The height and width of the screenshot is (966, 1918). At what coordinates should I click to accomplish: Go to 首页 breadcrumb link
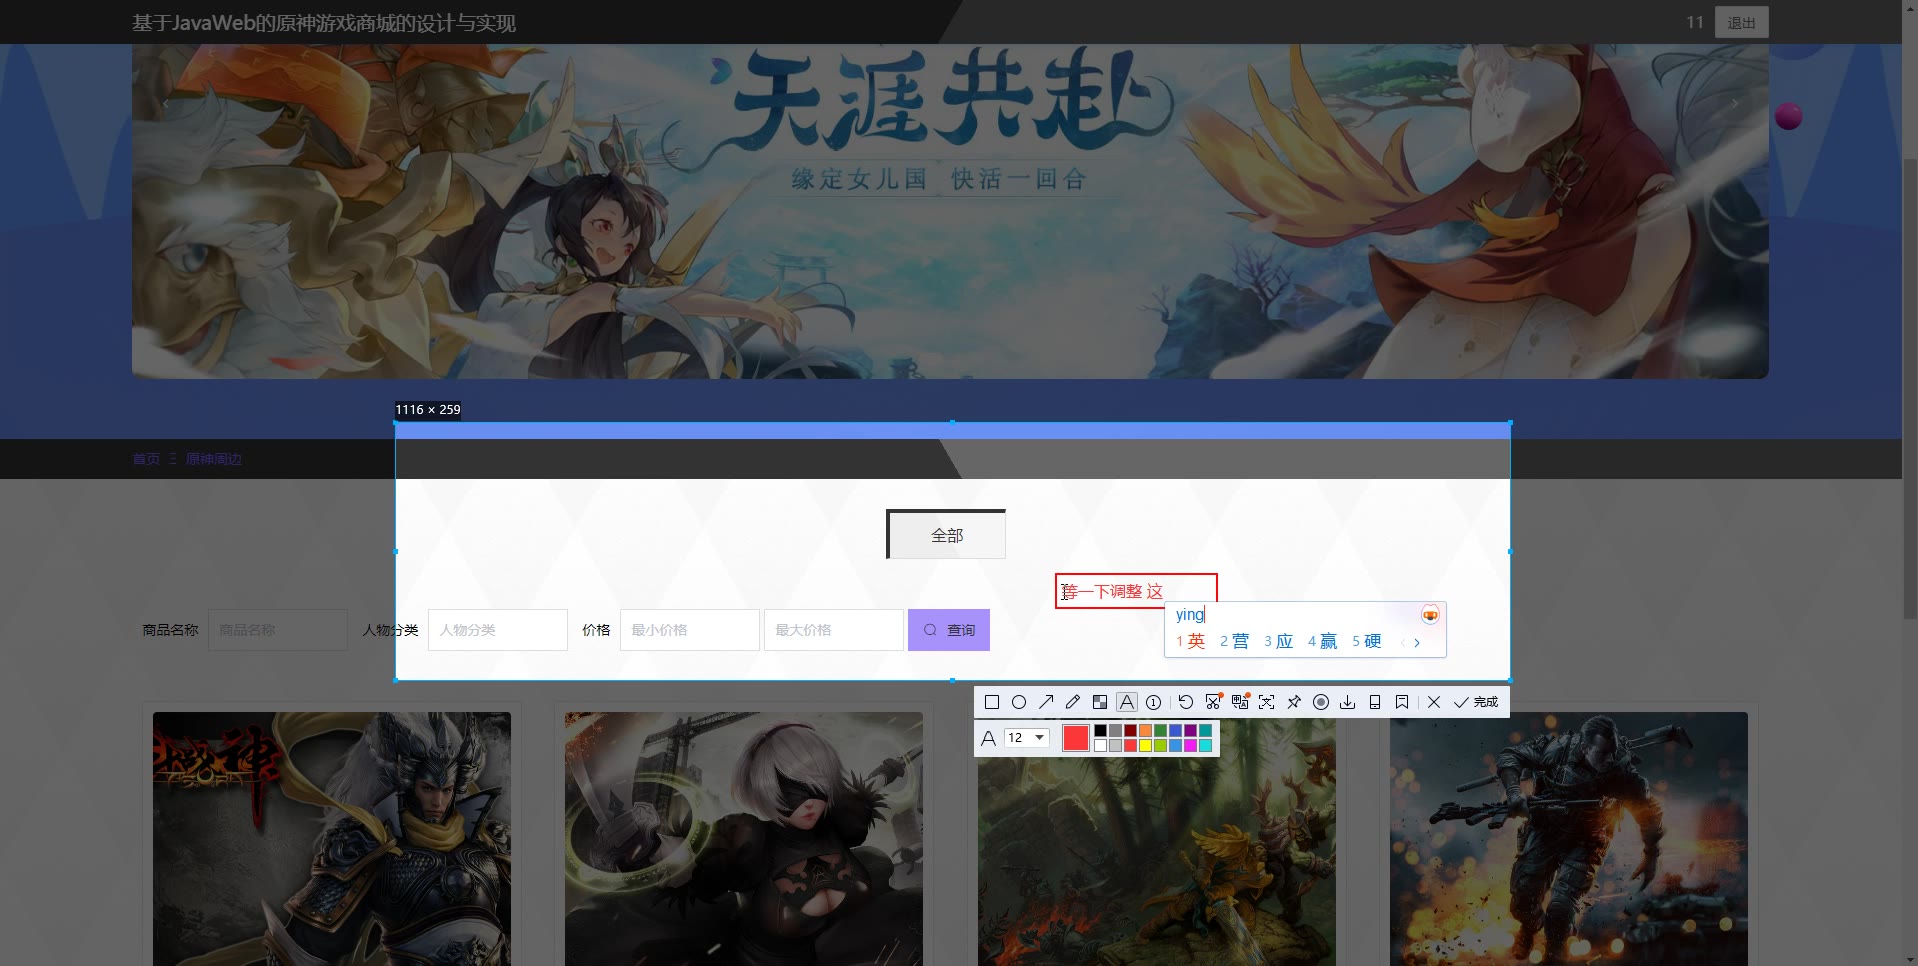click(x=146, y=459)
